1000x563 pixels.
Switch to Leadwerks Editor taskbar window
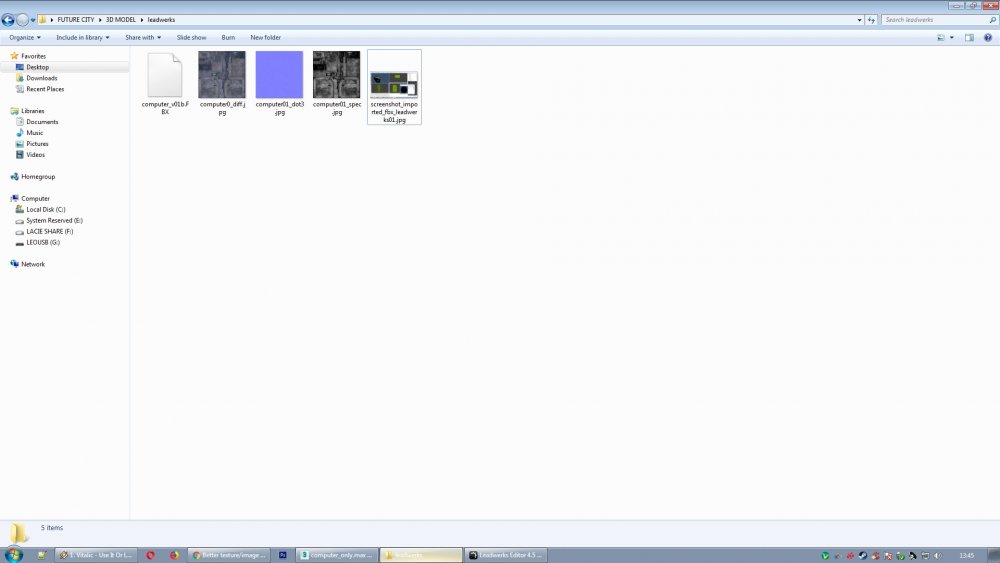click(x=506, y=555)
